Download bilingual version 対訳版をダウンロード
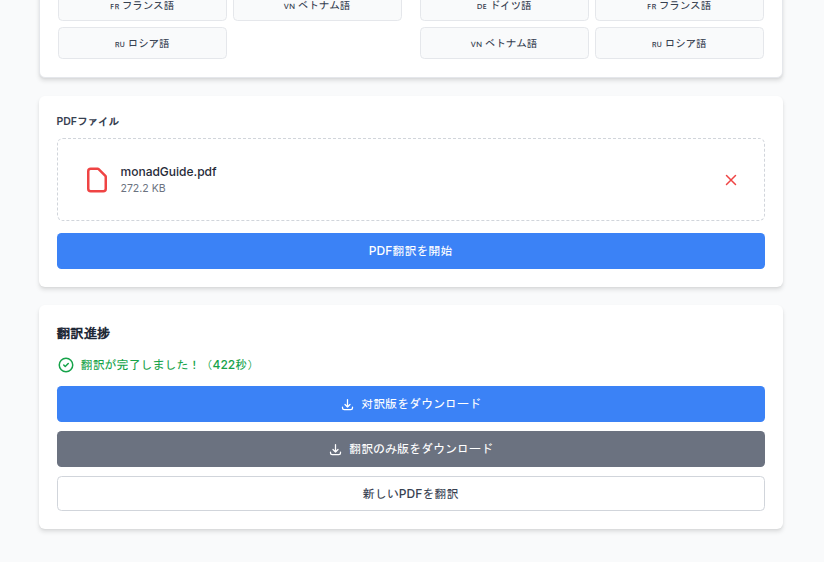The height and width of the screenshot is (562, 824). tap(411, 404)
